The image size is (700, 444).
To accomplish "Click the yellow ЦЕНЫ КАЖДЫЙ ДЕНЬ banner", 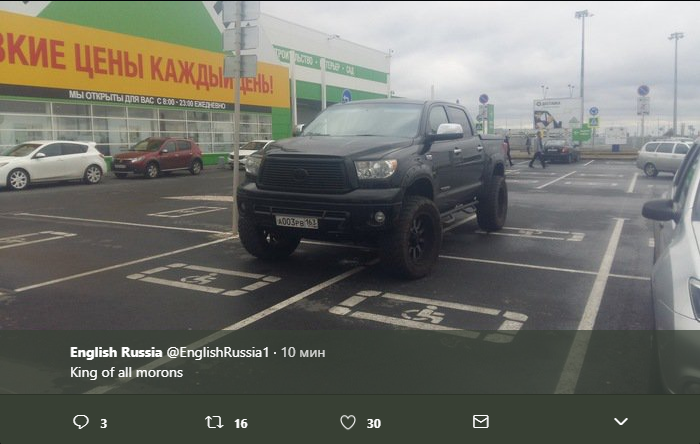I will [138, 62].
